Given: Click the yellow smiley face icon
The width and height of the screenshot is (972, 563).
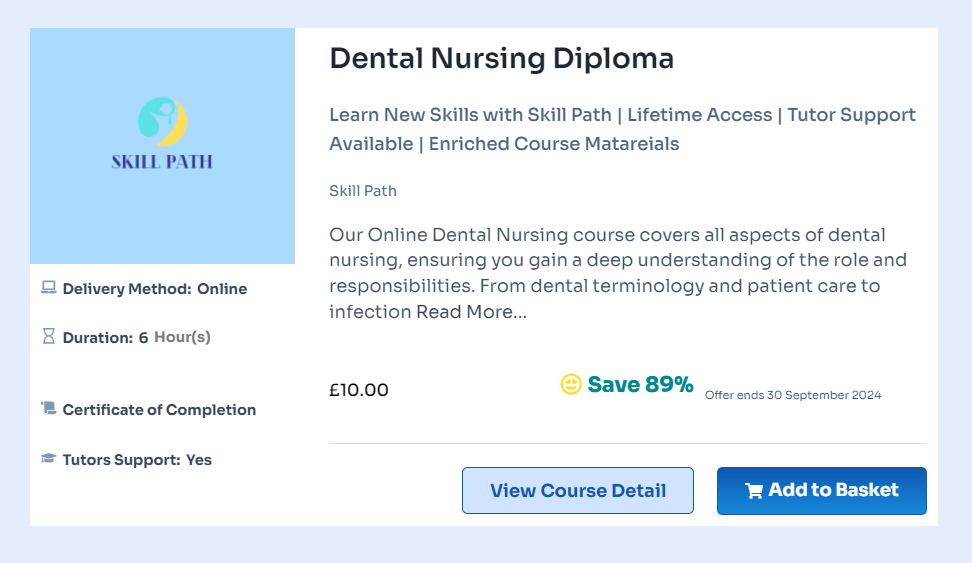Looking at the screenshot, I should click(x=571, y=385).
